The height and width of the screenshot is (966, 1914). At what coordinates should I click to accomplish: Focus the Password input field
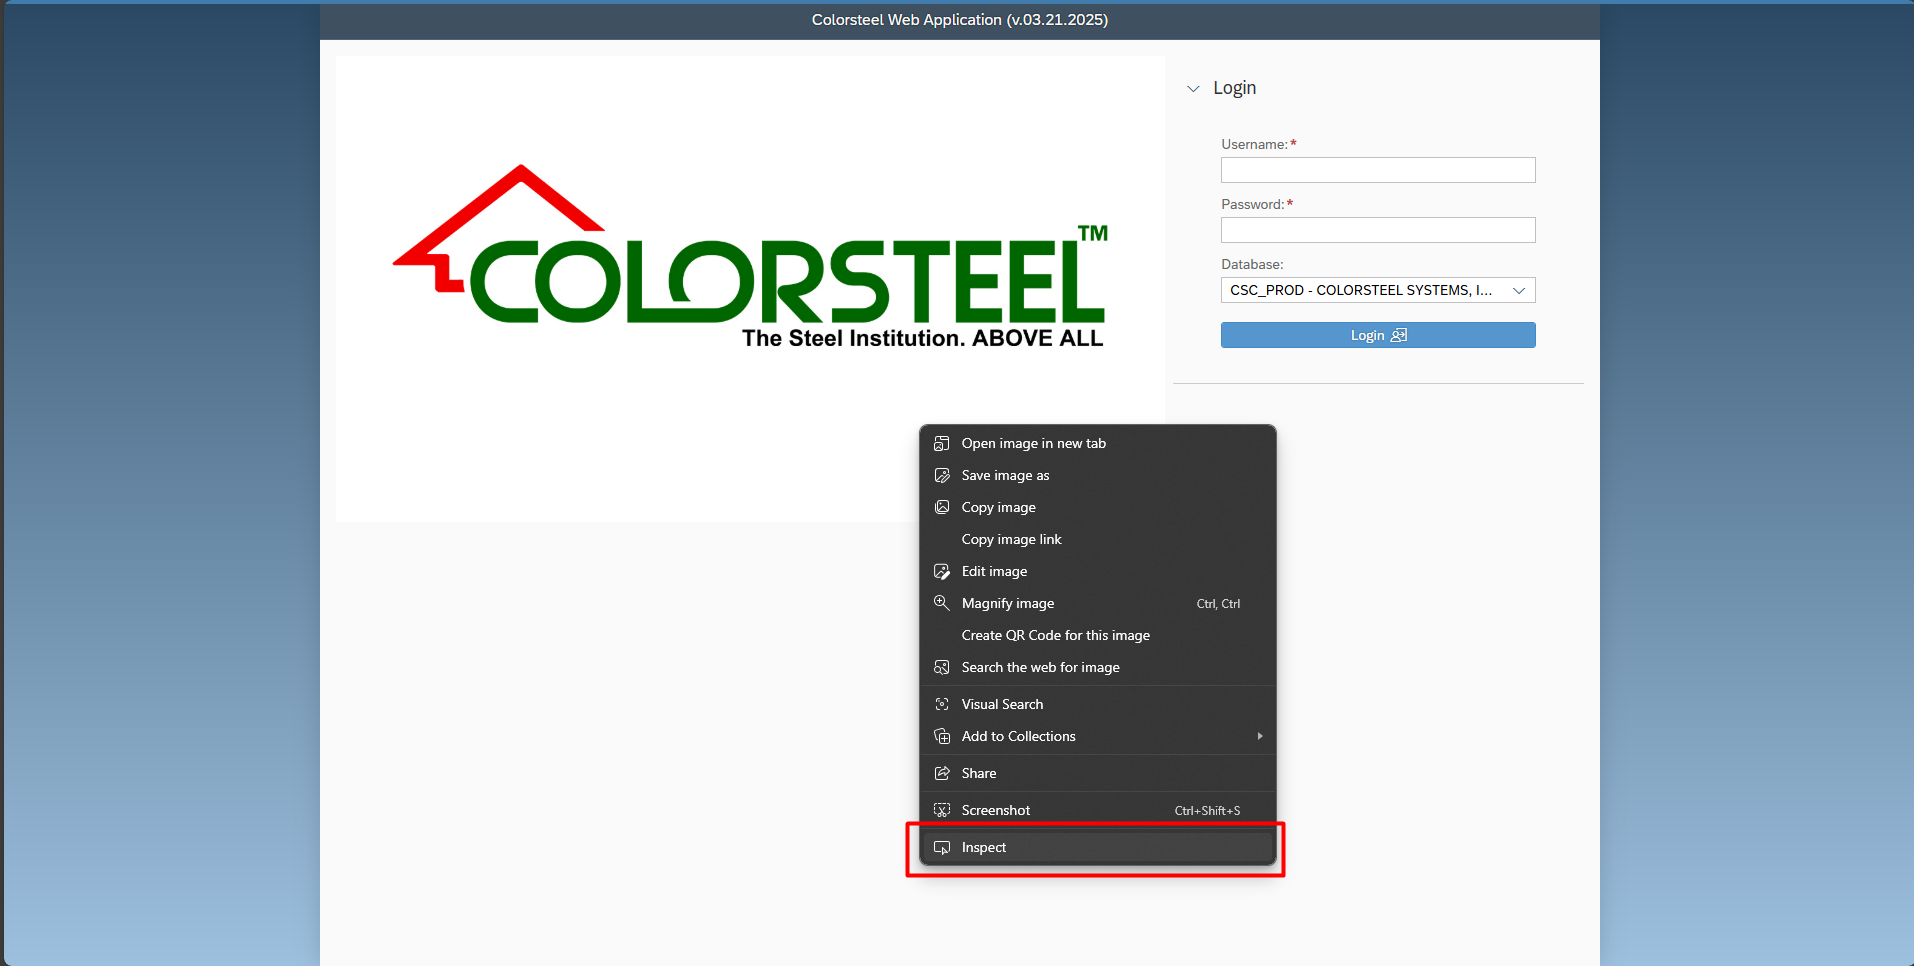[x=1378, y=230]
